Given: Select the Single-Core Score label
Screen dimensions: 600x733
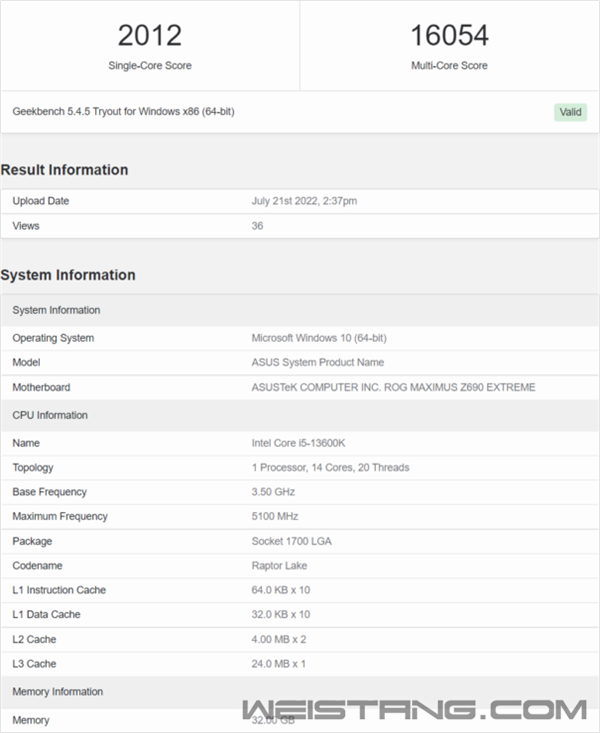Looking at the screenshot, I should pos(150,66).
